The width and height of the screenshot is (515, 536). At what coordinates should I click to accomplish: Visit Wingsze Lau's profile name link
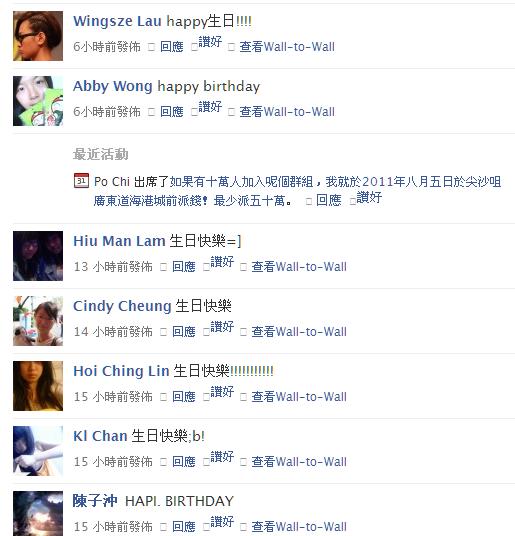[117, 21]
